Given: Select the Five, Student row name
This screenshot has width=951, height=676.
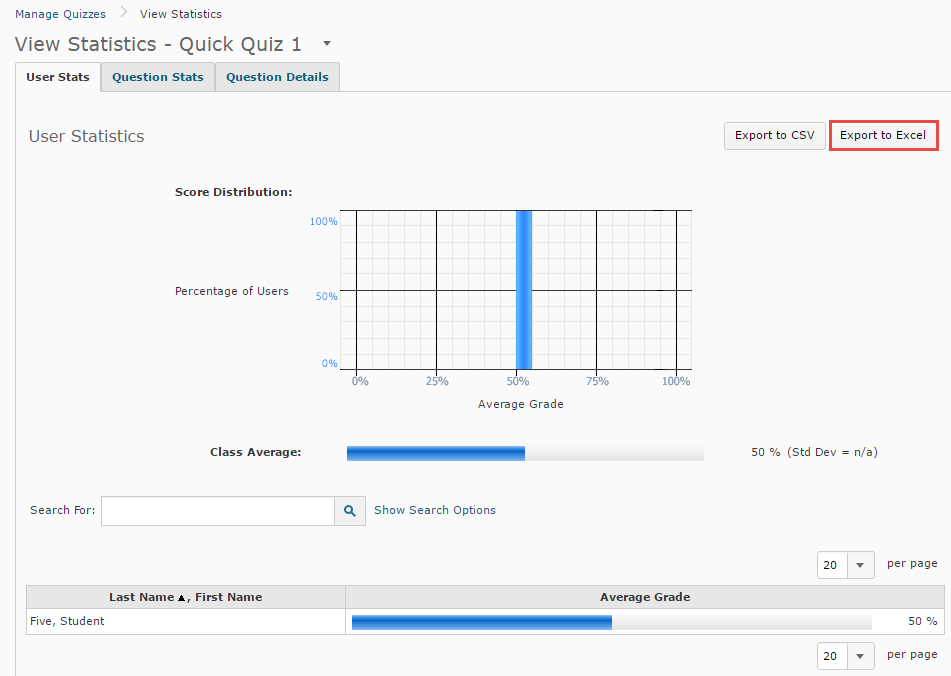Looking at the screenshot, I should (67, 621).
